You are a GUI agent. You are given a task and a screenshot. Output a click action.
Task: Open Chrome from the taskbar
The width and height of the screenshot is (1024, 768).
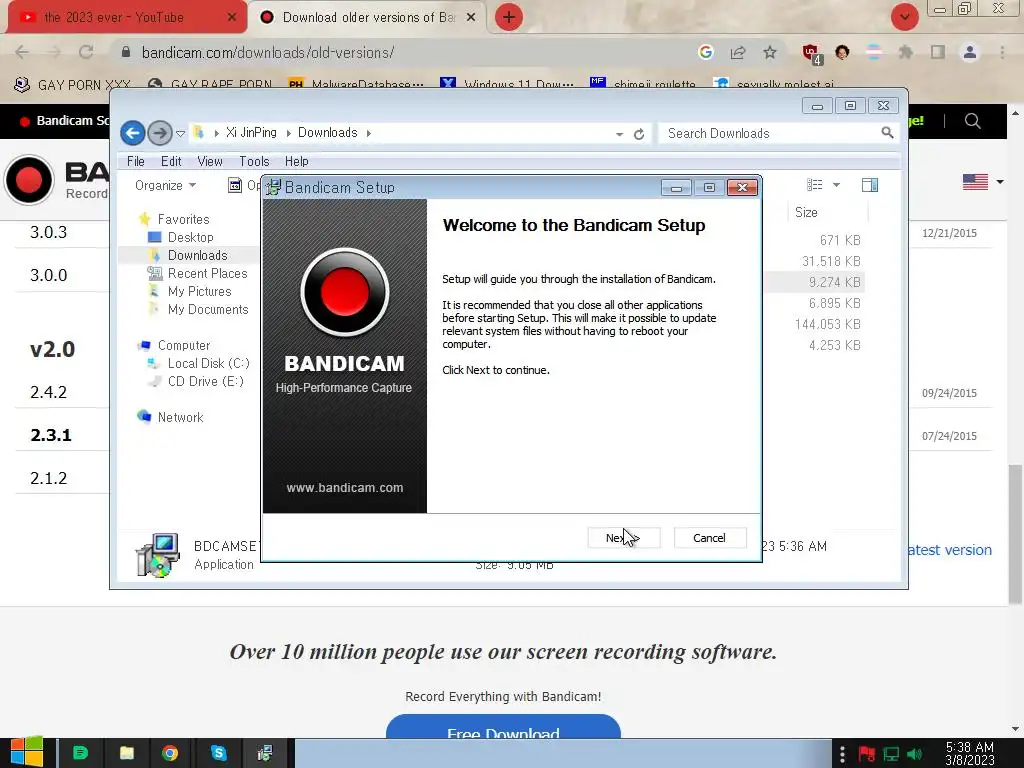(x=170, y=753)
